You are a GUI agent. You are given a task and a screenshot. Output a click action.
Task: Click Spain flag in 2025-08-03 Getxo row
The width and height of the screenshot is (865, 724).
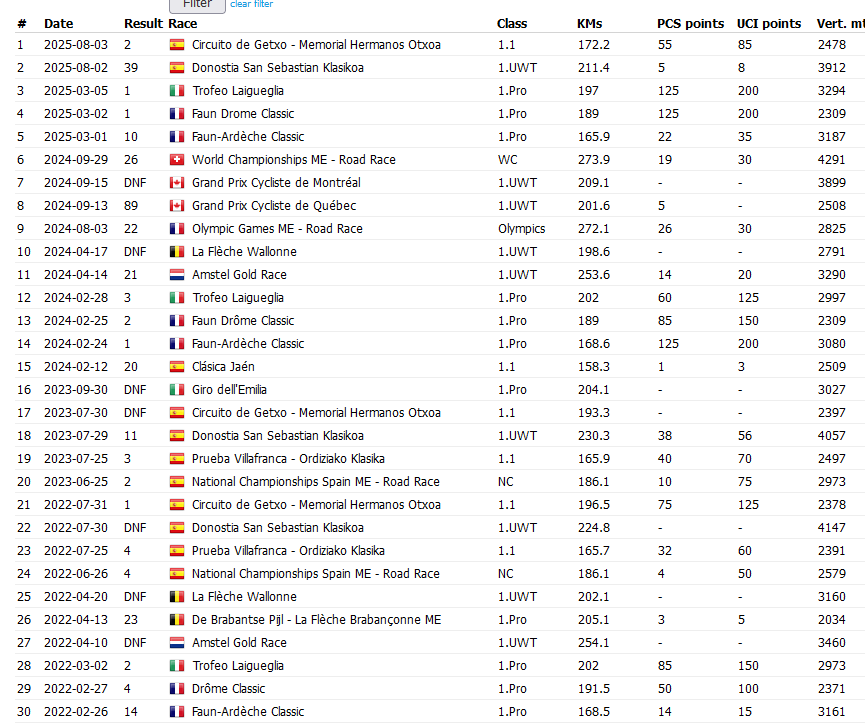[x=177, y=45]
